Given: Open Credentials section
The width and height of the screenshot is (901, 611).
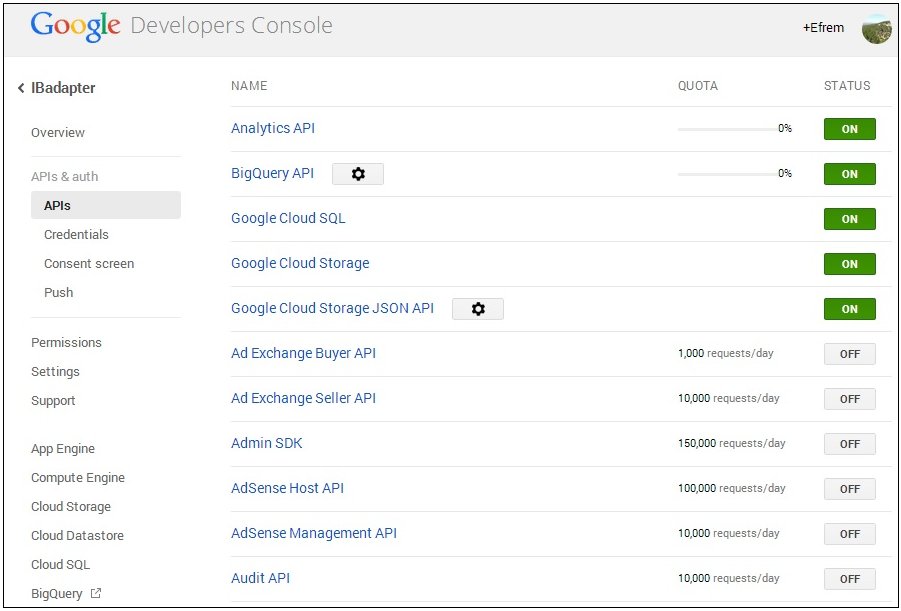Looking at the screenshot, I should click(x=76, y=235).
